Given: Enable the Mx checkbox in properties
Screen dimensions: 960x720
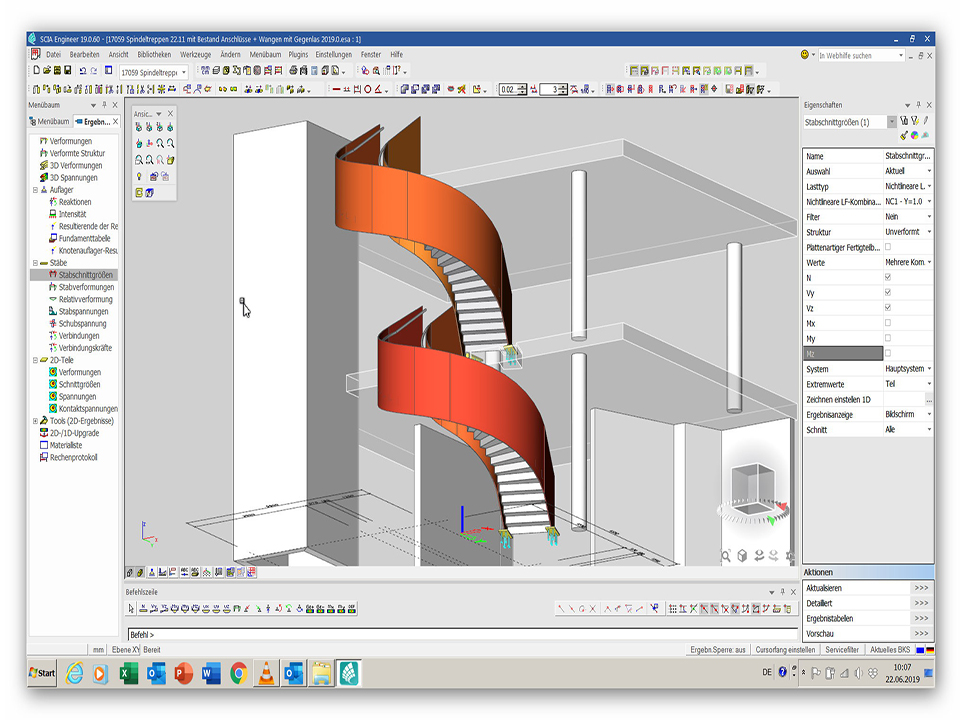Looking at the screenshot, I should point(888,323).
